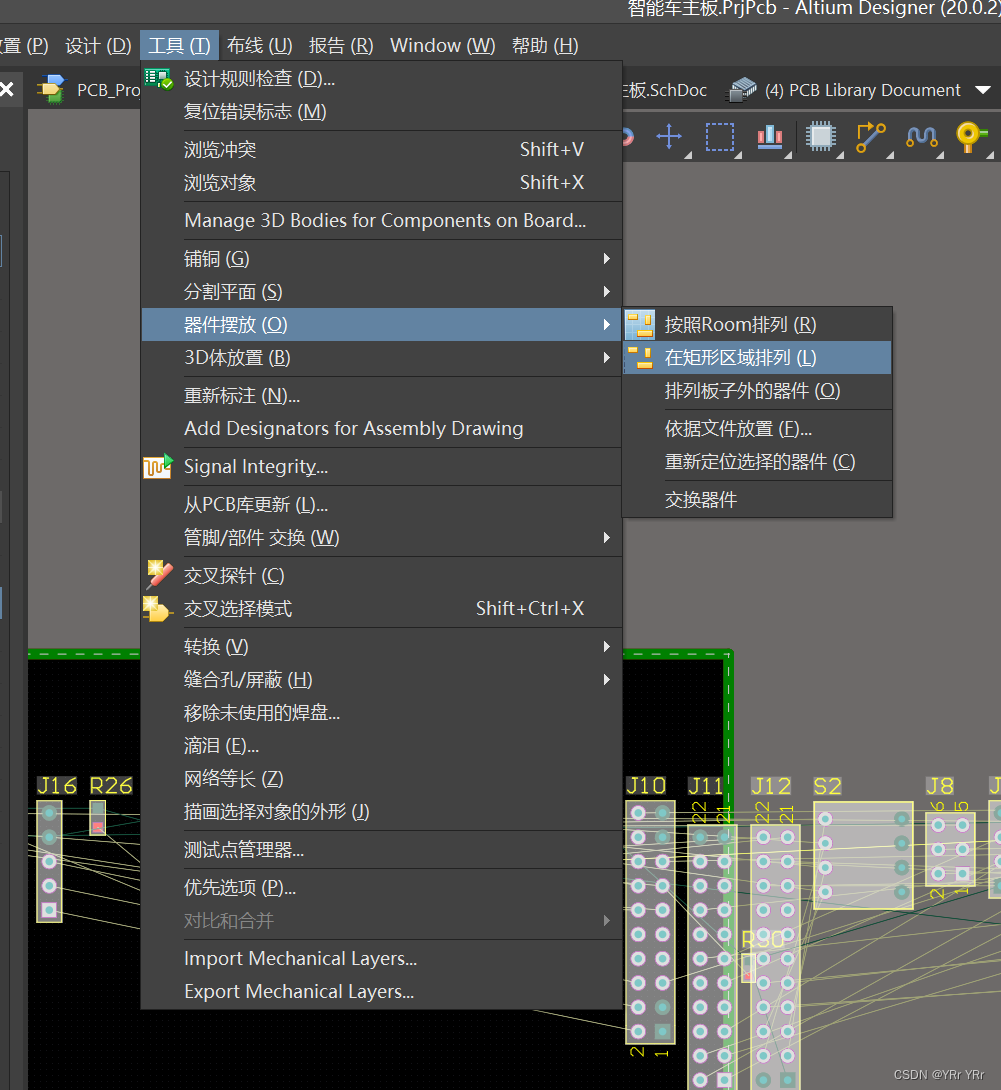Select the interactive routing toolbar icon
Screen dimensions: 1001x1090
pos(870,137)
